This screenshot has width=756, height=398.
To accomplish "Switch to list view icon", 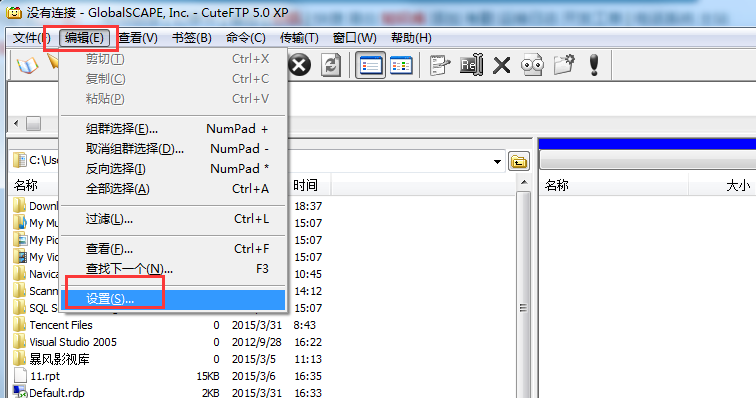I will pos(370,65).
